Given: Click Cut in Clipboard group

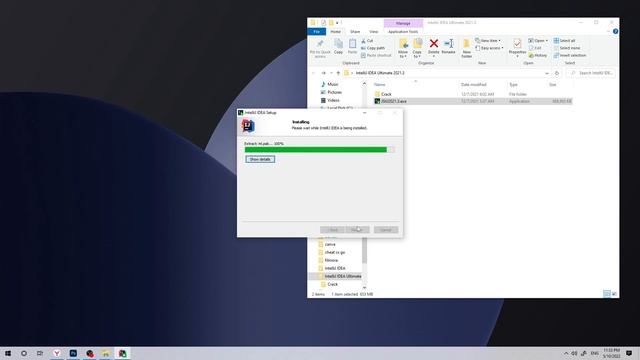Looking at the screenshot, I should click(x=367, y=41).
